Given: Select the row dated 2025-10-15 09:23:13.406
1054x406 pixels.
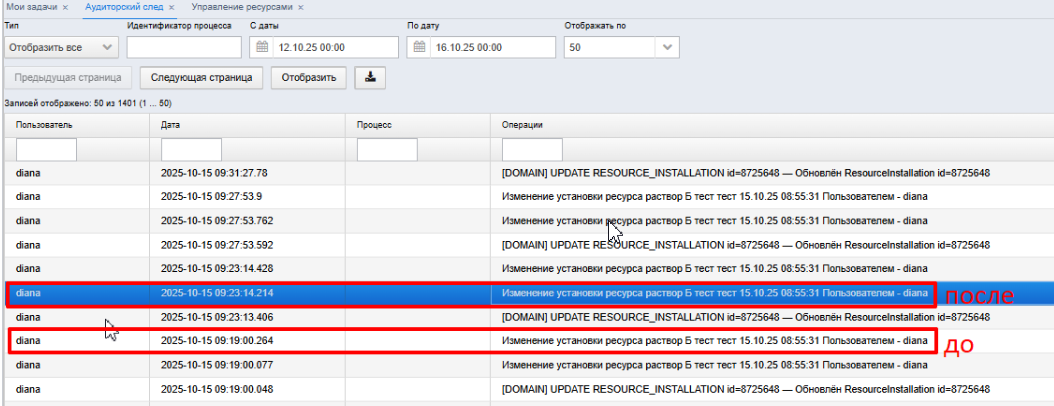Looking at the screenshot, I should click(x=529, y=316).
